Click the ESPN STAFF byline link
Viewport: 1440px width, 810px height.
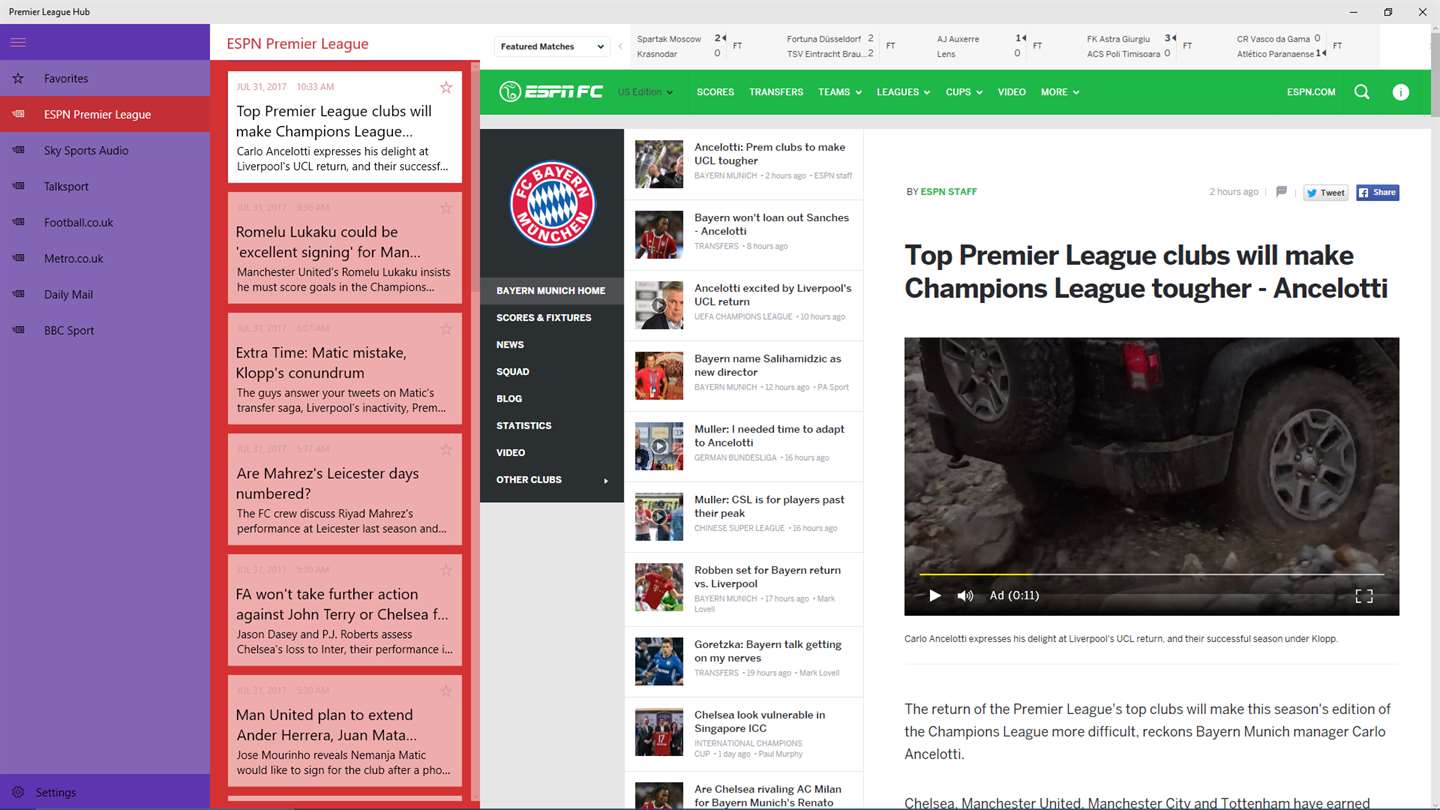pyautogui.click(x=949, y=192)
